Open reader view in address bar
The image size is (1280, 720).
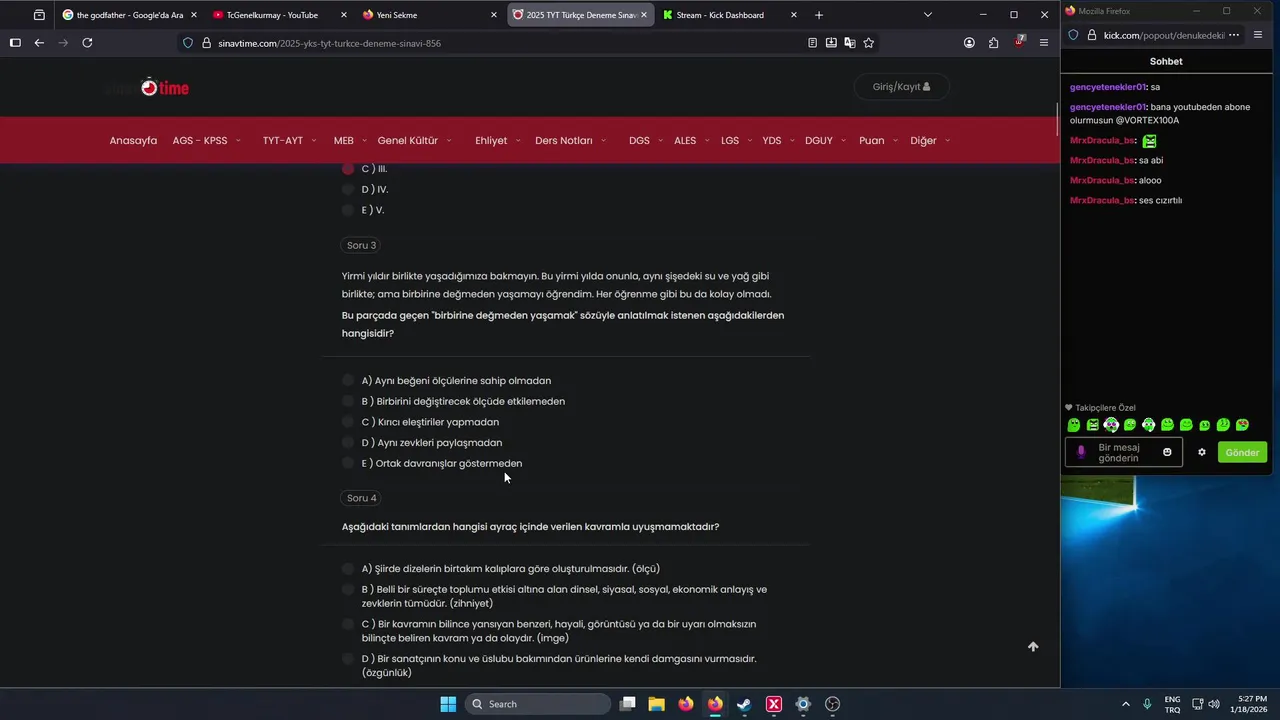[x=812, y=43]
